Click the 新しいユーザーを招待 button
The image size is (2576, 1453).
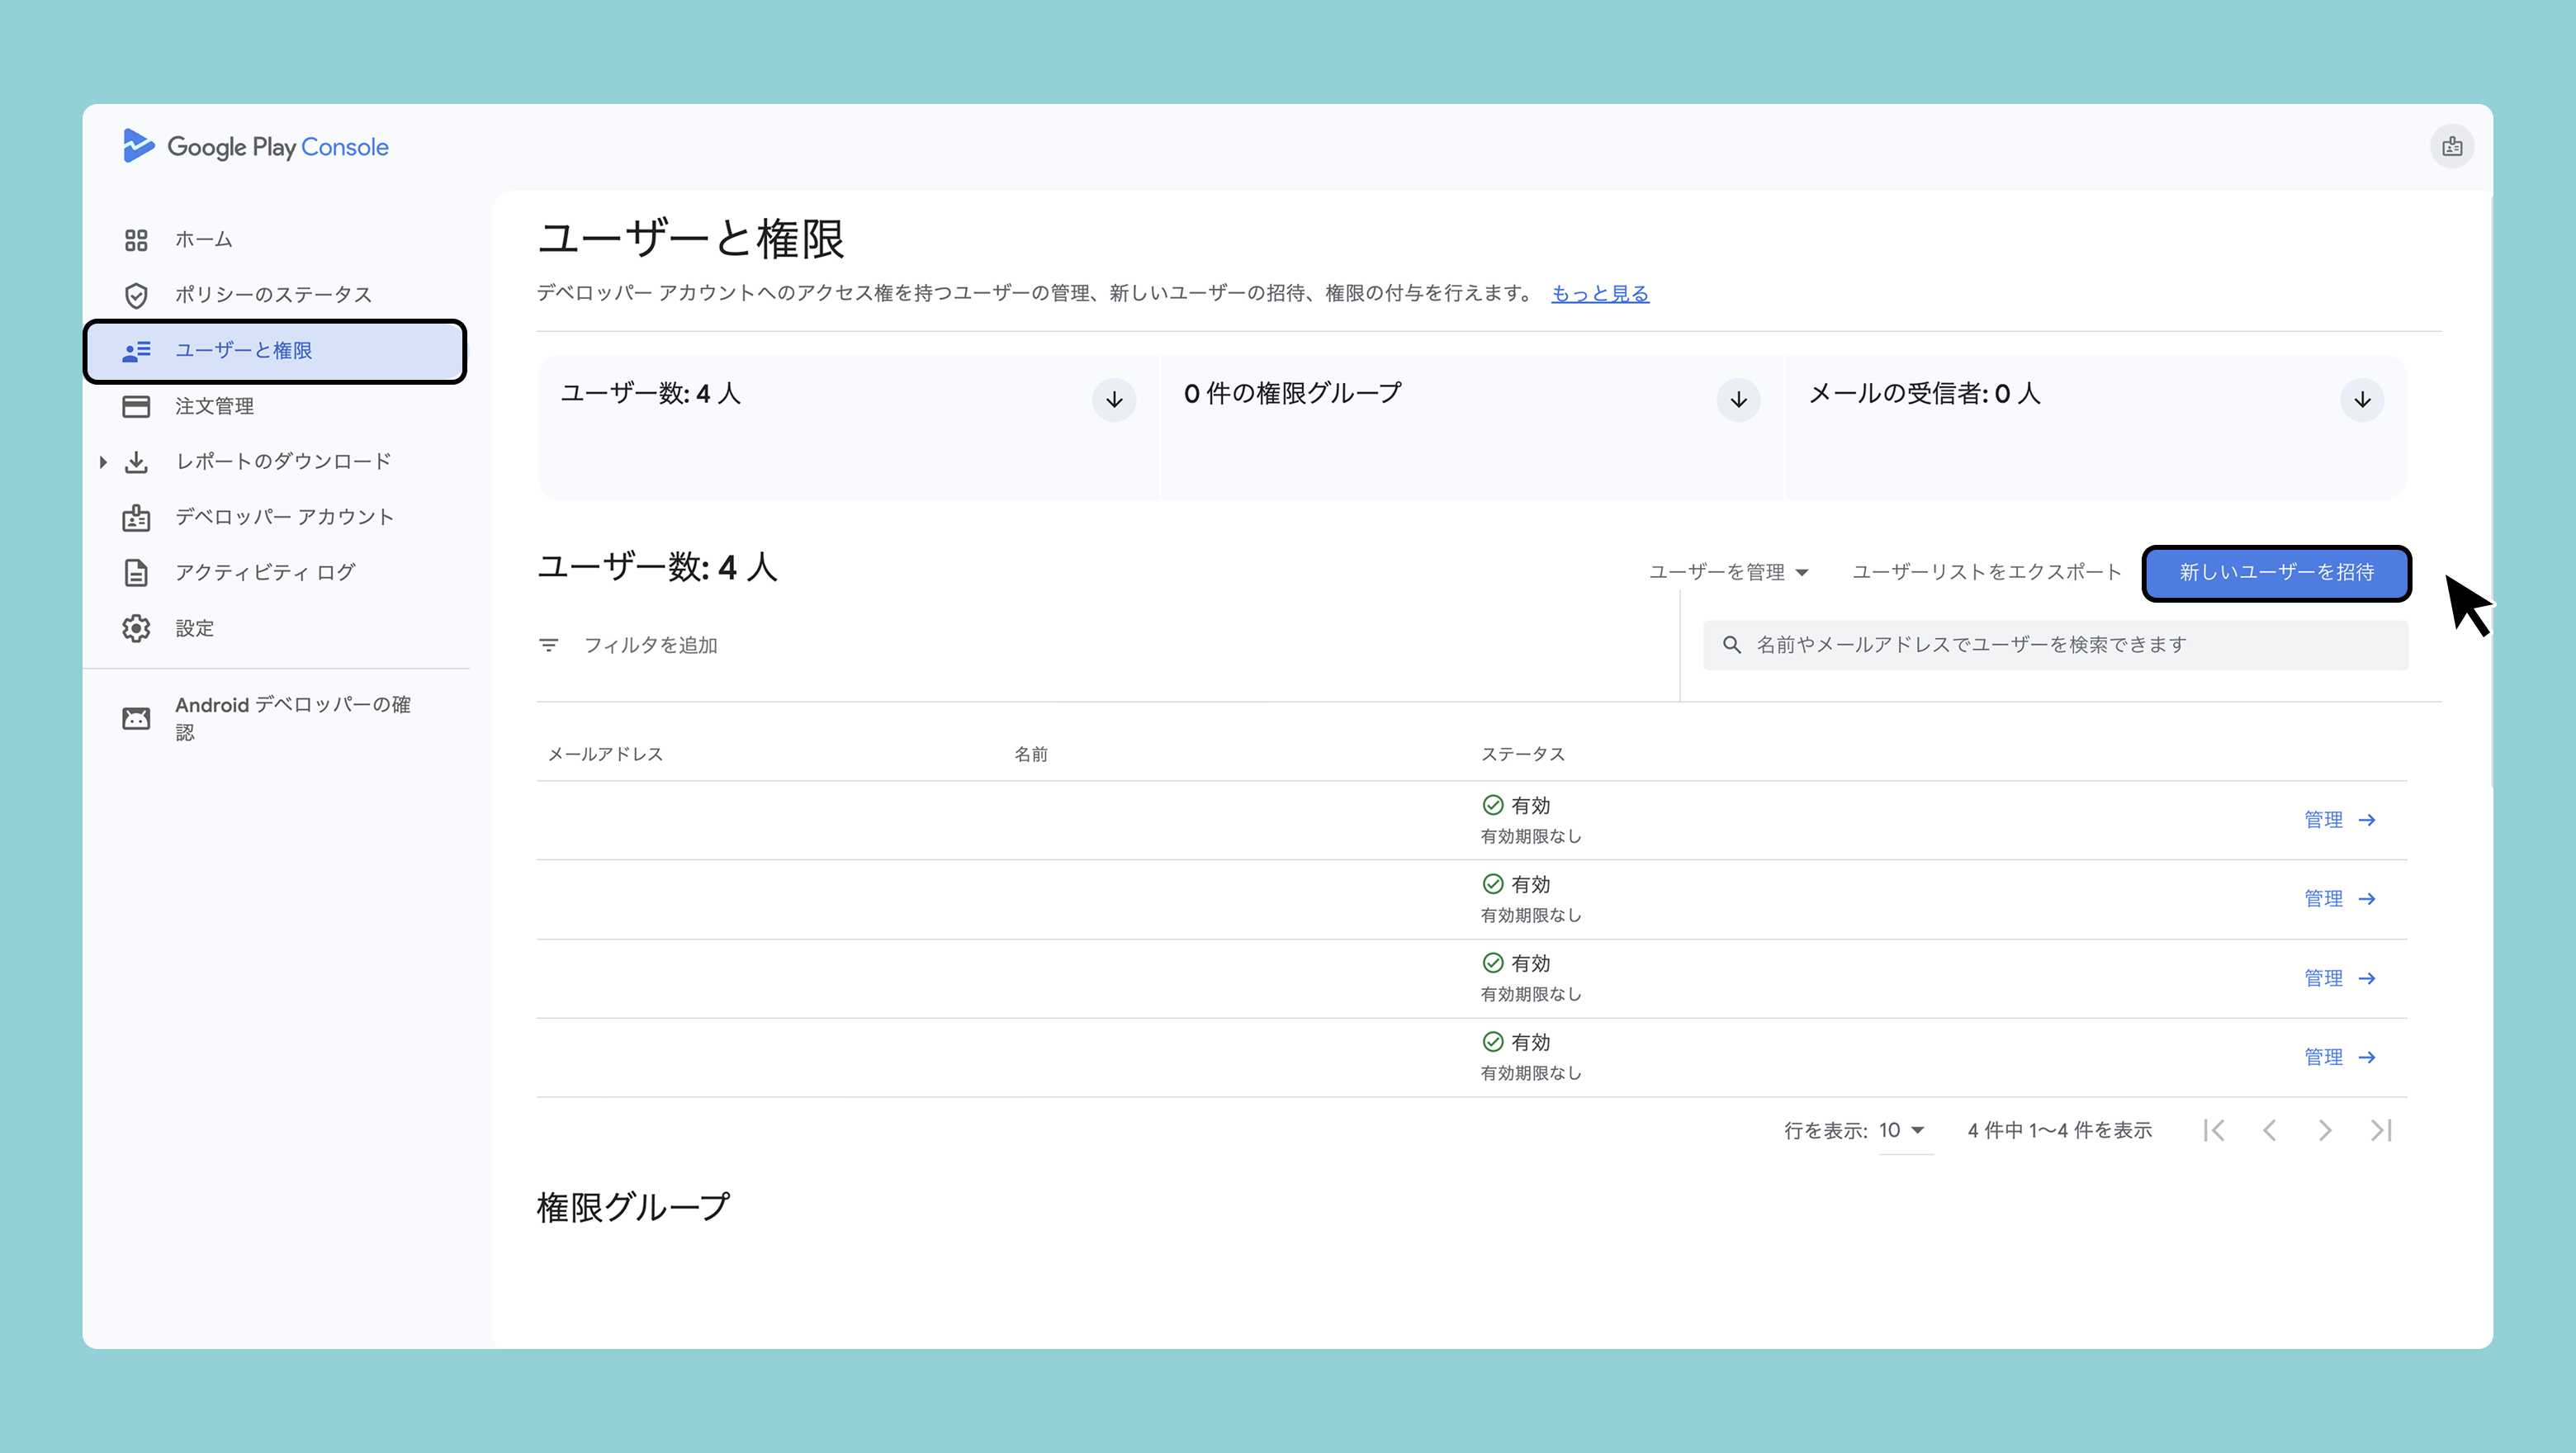2276,572
